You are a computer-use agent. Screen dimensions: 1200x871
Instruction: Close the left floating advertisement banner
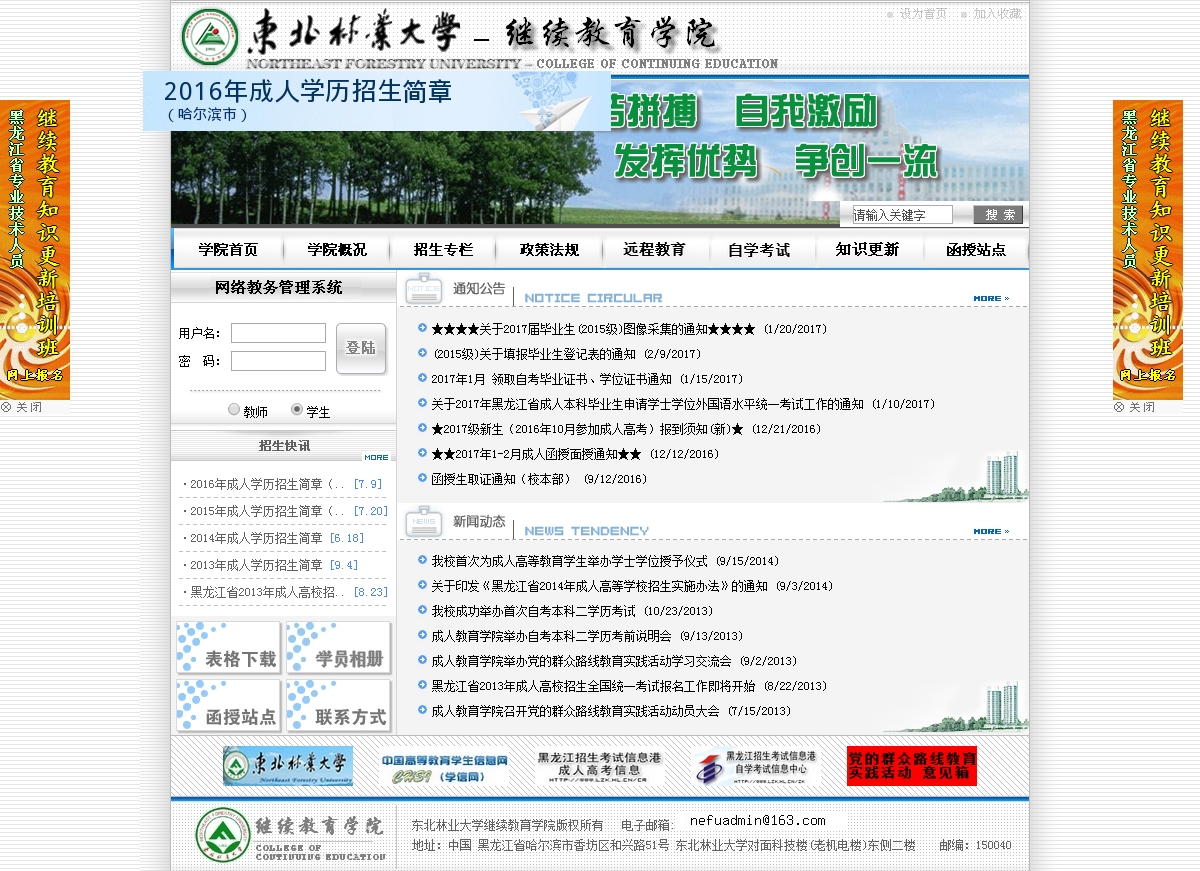tap(22, 407)
